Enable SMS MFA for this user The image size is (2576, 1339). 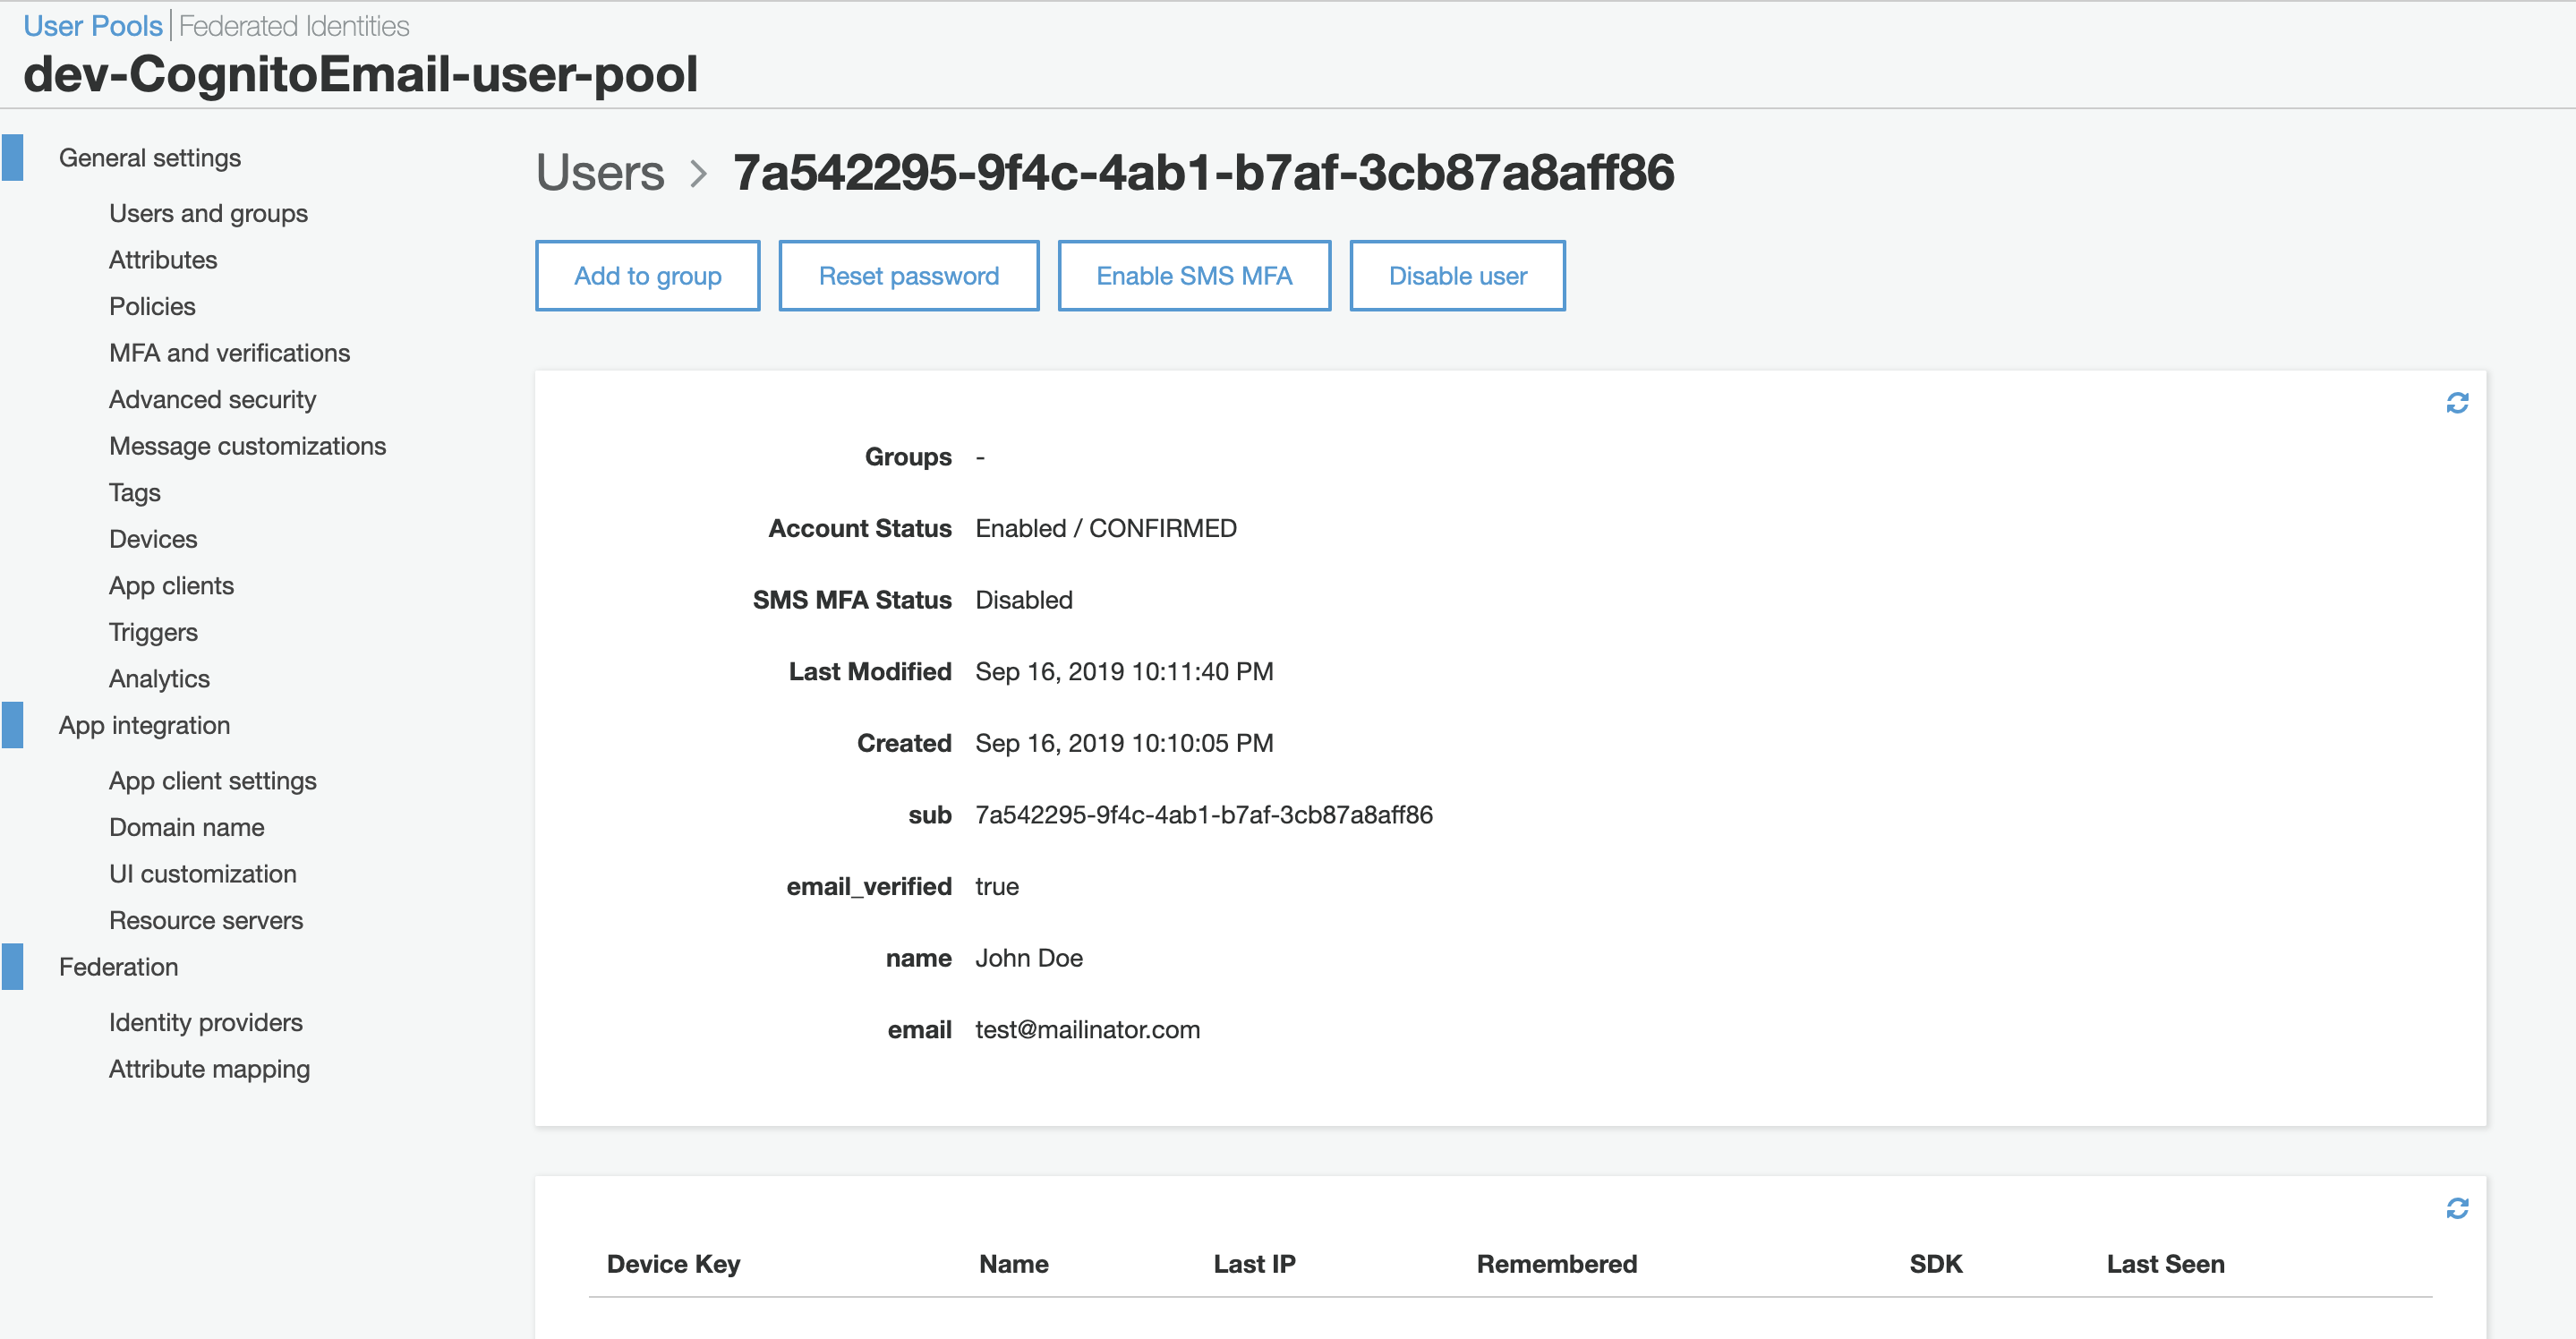1194,275
